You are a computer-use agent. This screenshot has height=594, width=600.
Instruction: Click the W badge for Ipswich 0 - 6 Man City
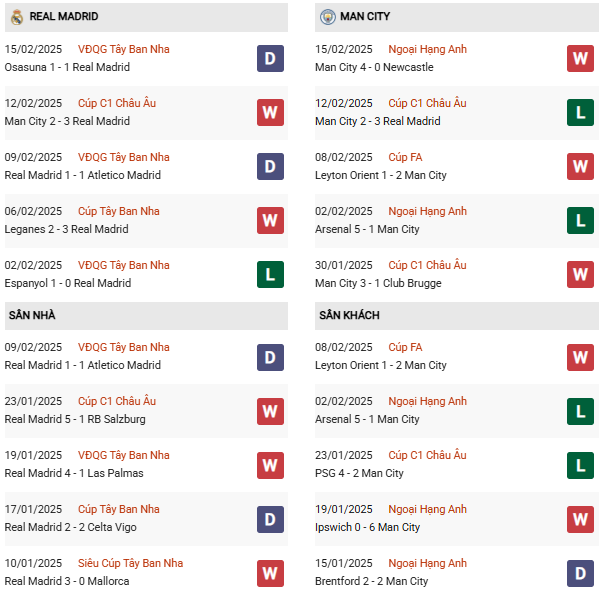click(580, 519)
